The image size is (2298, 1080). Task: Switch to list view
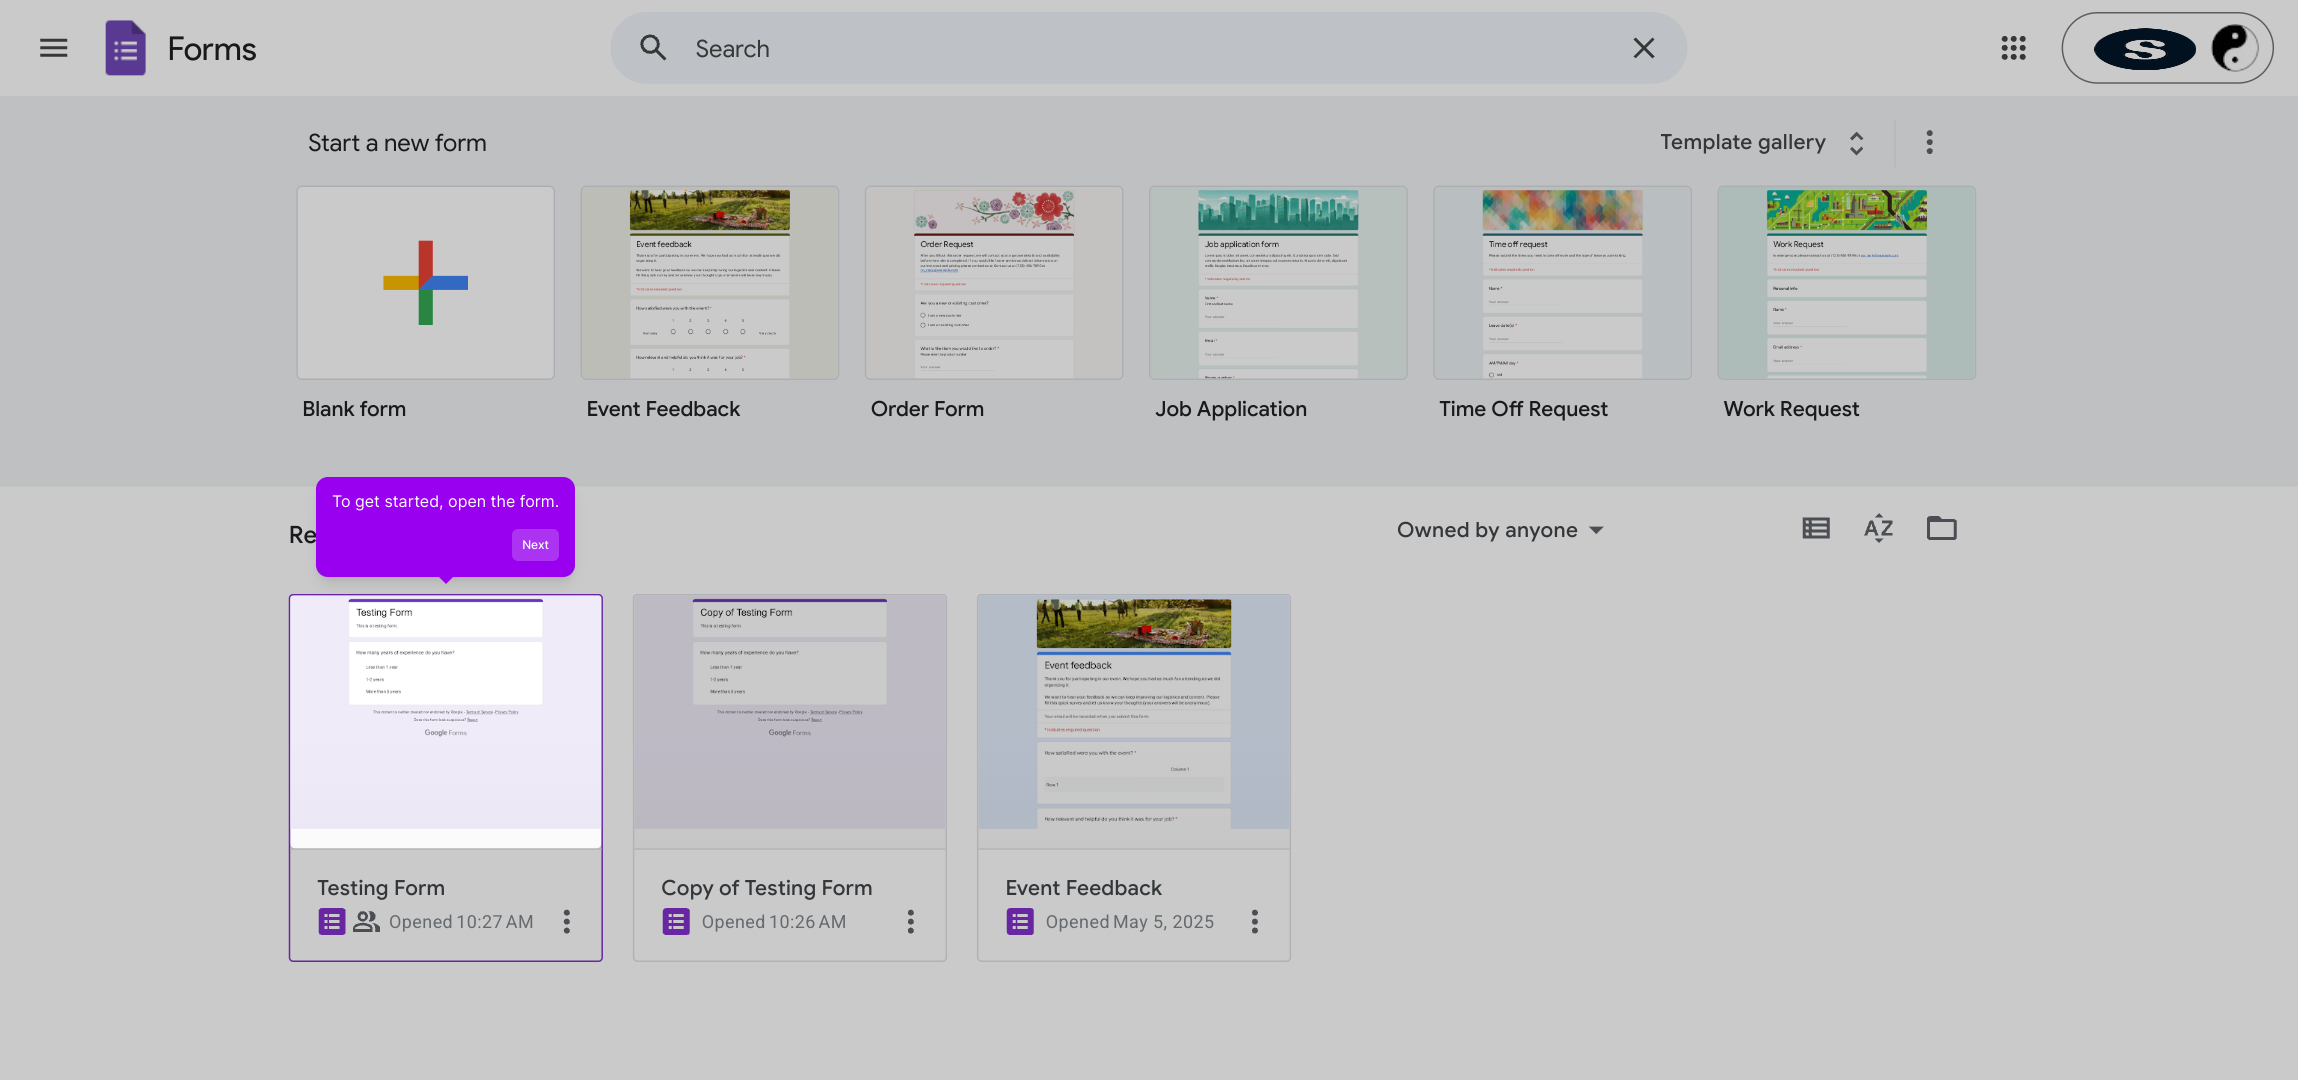(x=1816, y=529)
